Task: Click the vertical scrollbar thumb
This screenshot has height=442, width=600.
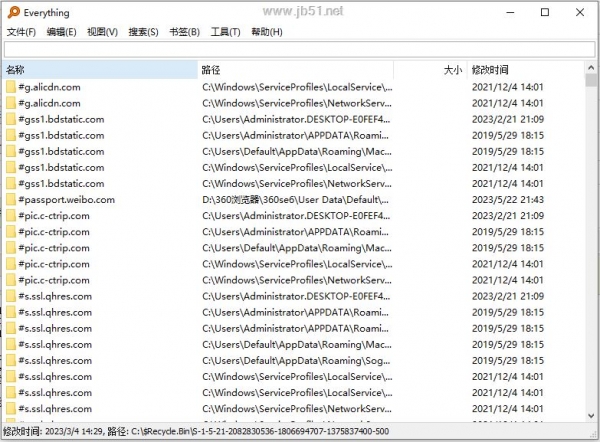Action: pos(591,81)
